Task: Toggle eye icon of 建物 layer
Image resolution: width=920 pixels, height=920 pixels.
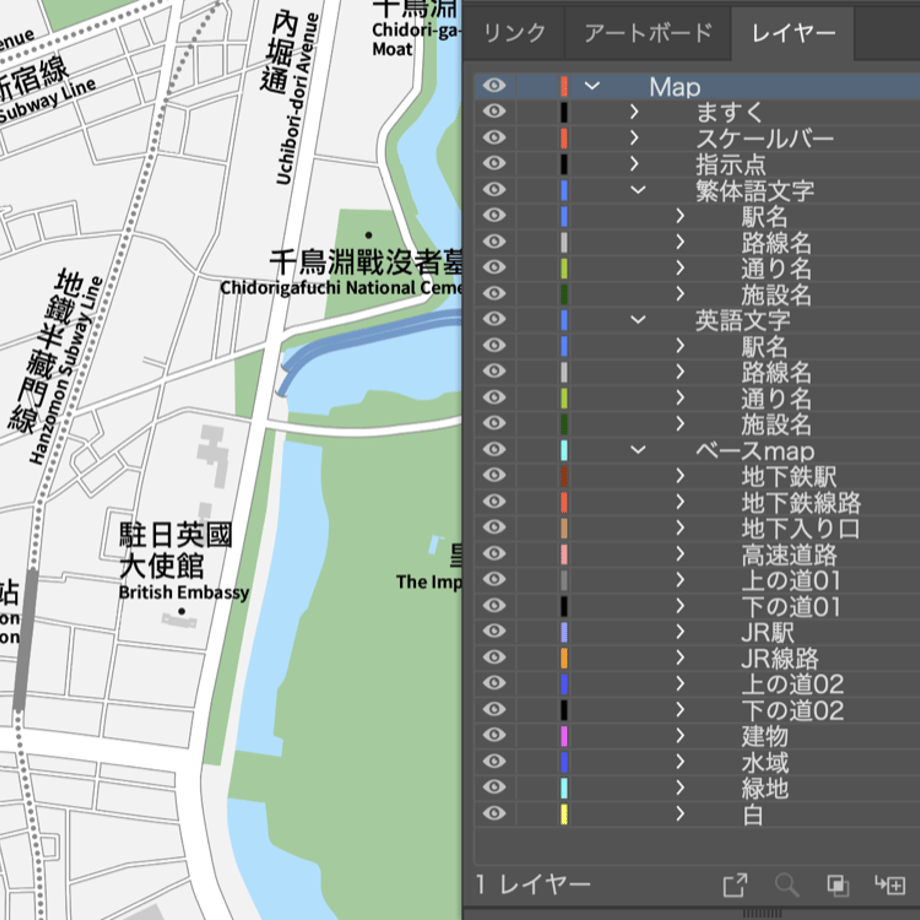Action: tap(494, 735)
